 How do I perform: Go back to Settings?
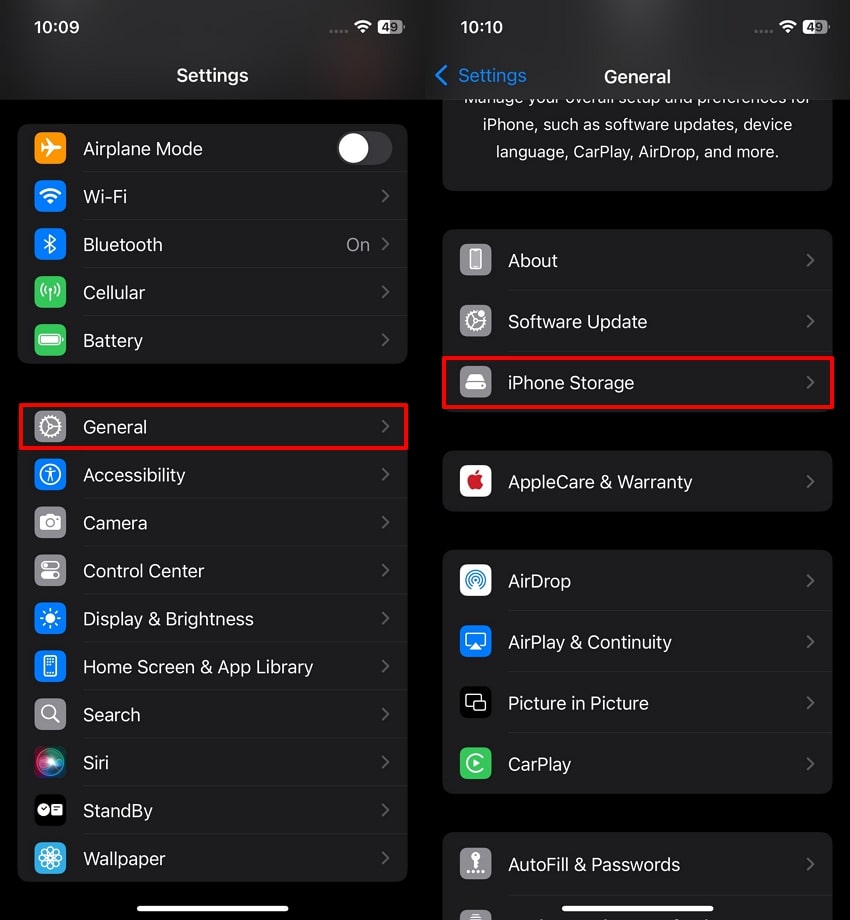(480, 75)
